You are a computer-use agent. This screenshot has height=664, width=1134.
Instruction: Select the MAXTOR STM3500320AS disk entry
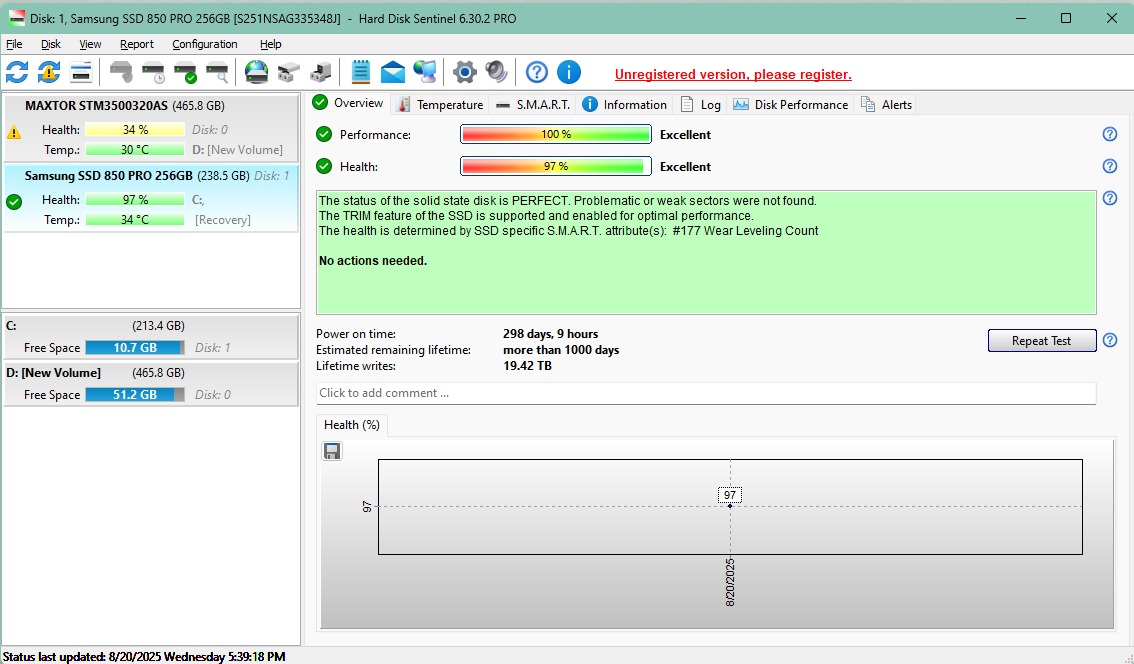coord(150,127)
